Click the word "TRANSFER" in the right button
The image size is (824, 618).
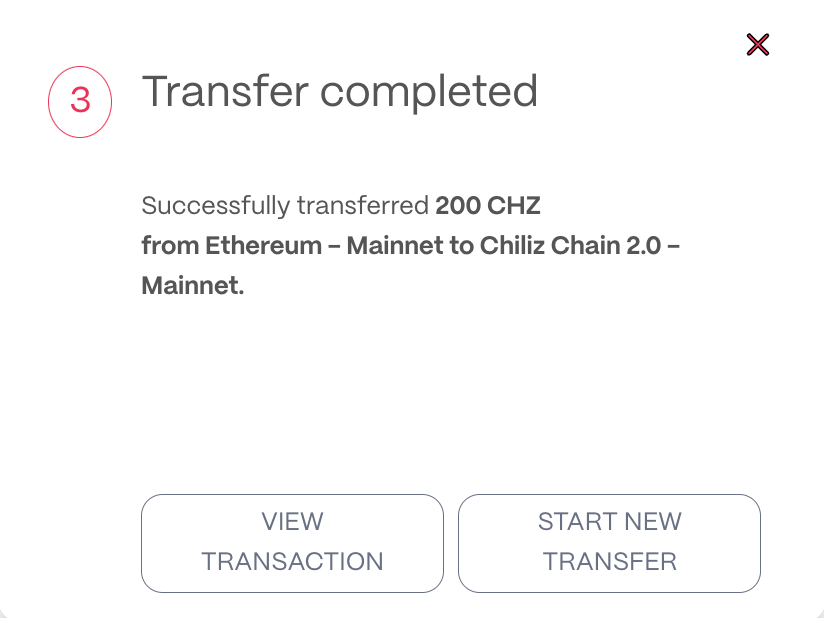pos(609,562)
